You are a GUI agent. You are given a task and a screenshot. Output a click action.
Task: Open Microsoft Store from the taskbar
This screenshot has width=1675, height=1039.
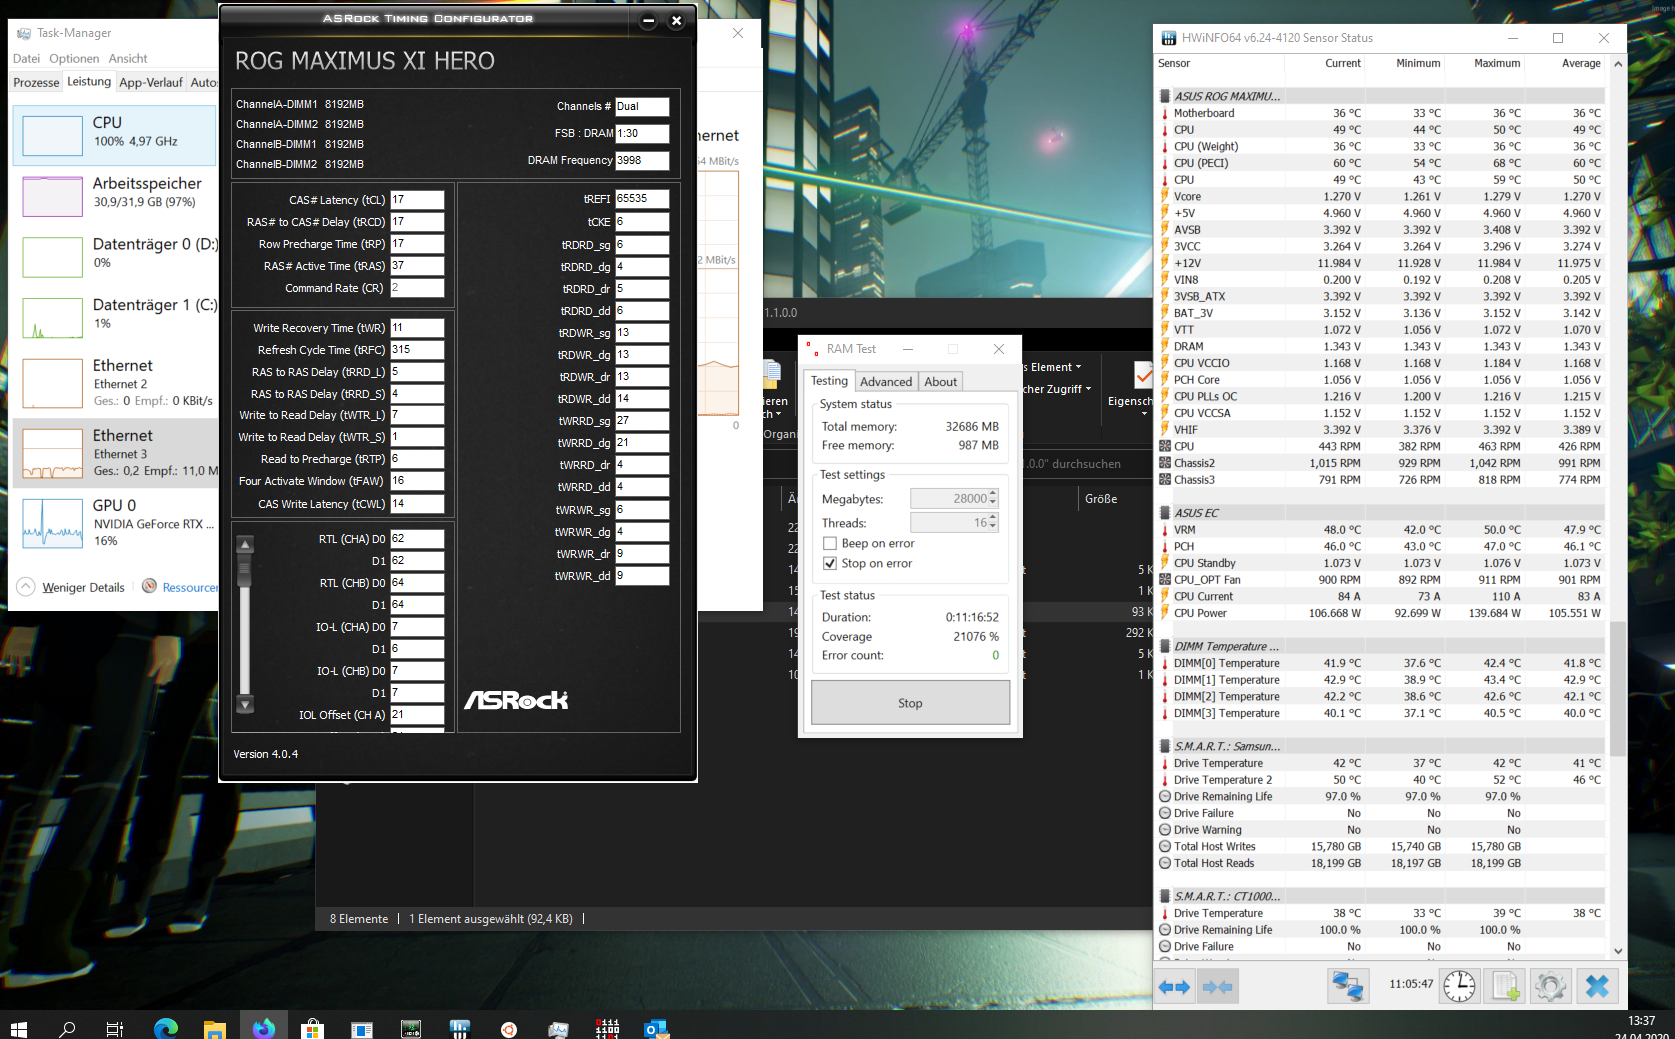312,1028
